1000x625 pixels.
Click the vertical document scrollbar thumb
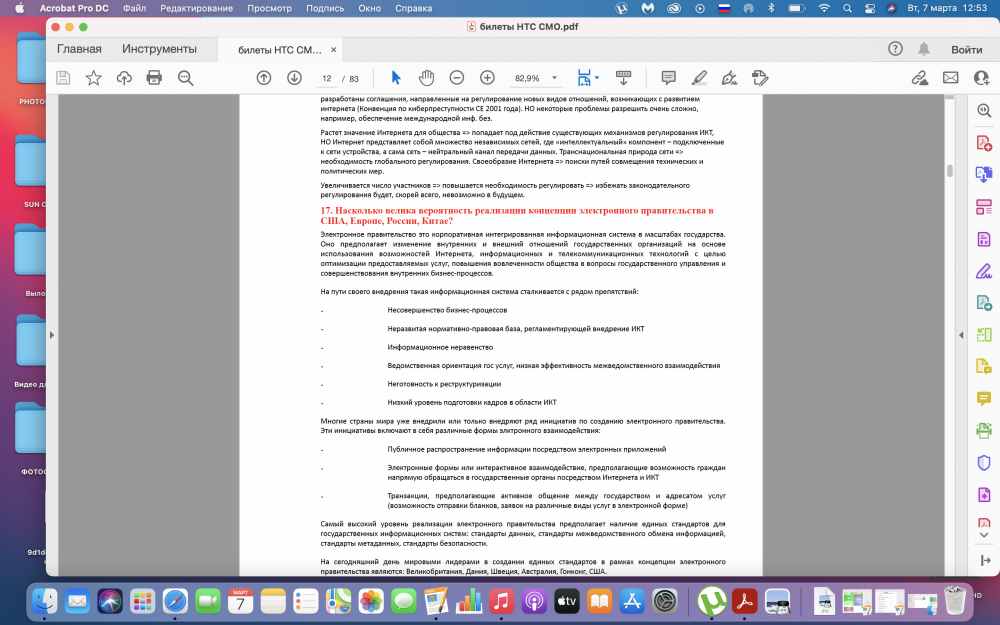click(950, 171)
